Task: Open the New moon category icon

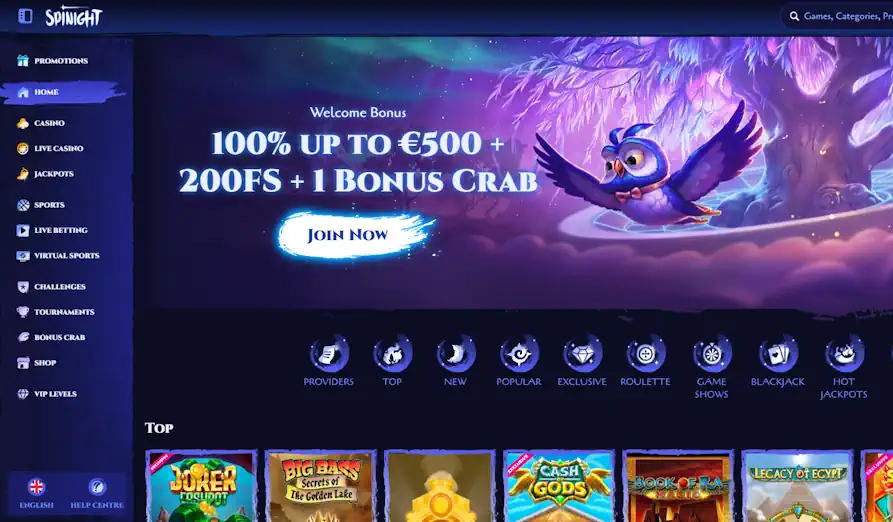Action: pyautogui.click(x=455, y=354)
